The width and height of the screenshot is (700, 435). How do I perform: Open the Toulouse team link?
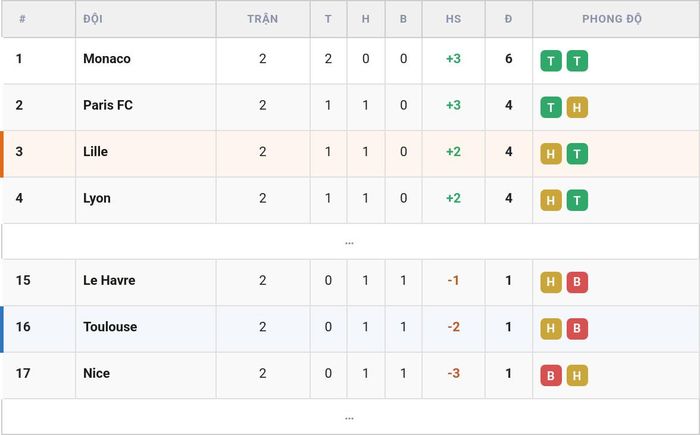[x=110, y=326]
